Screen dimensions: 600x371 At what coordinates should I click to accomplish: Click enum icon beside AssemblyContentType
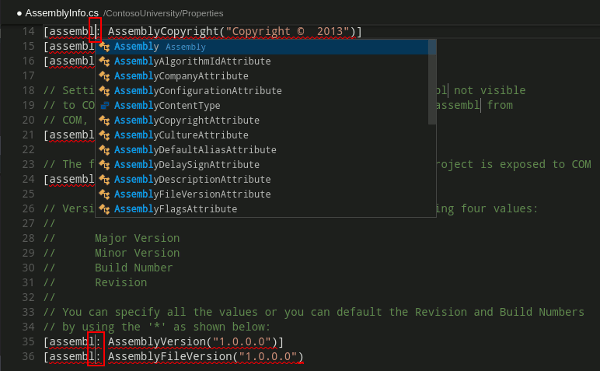[104, 106]
